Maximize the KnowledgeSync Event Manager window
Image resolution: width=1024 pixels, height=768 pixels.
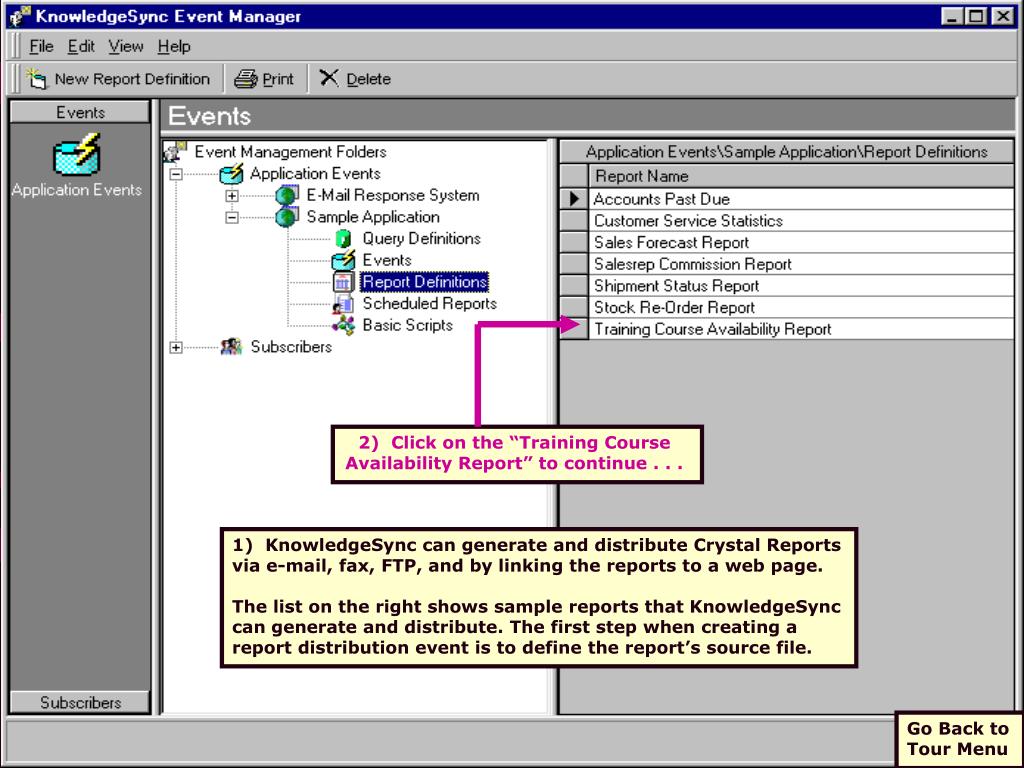tap(976, 16)
